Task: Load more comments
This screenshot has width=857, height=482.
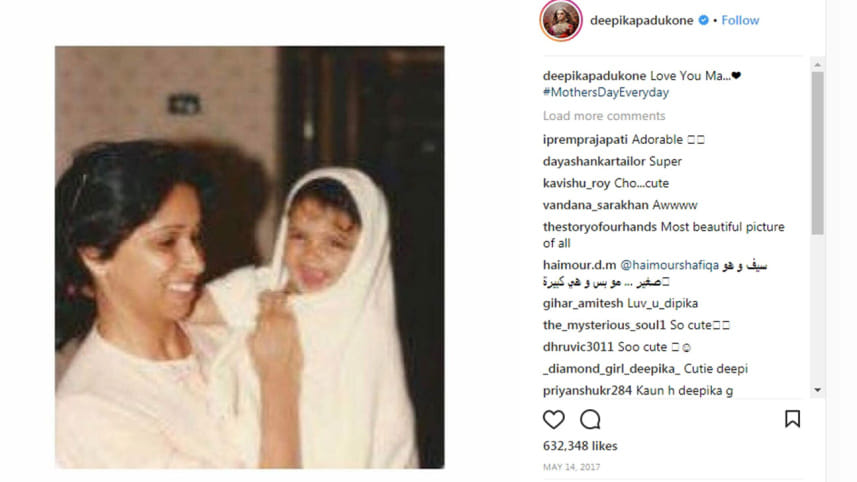Action: [604, 116]
